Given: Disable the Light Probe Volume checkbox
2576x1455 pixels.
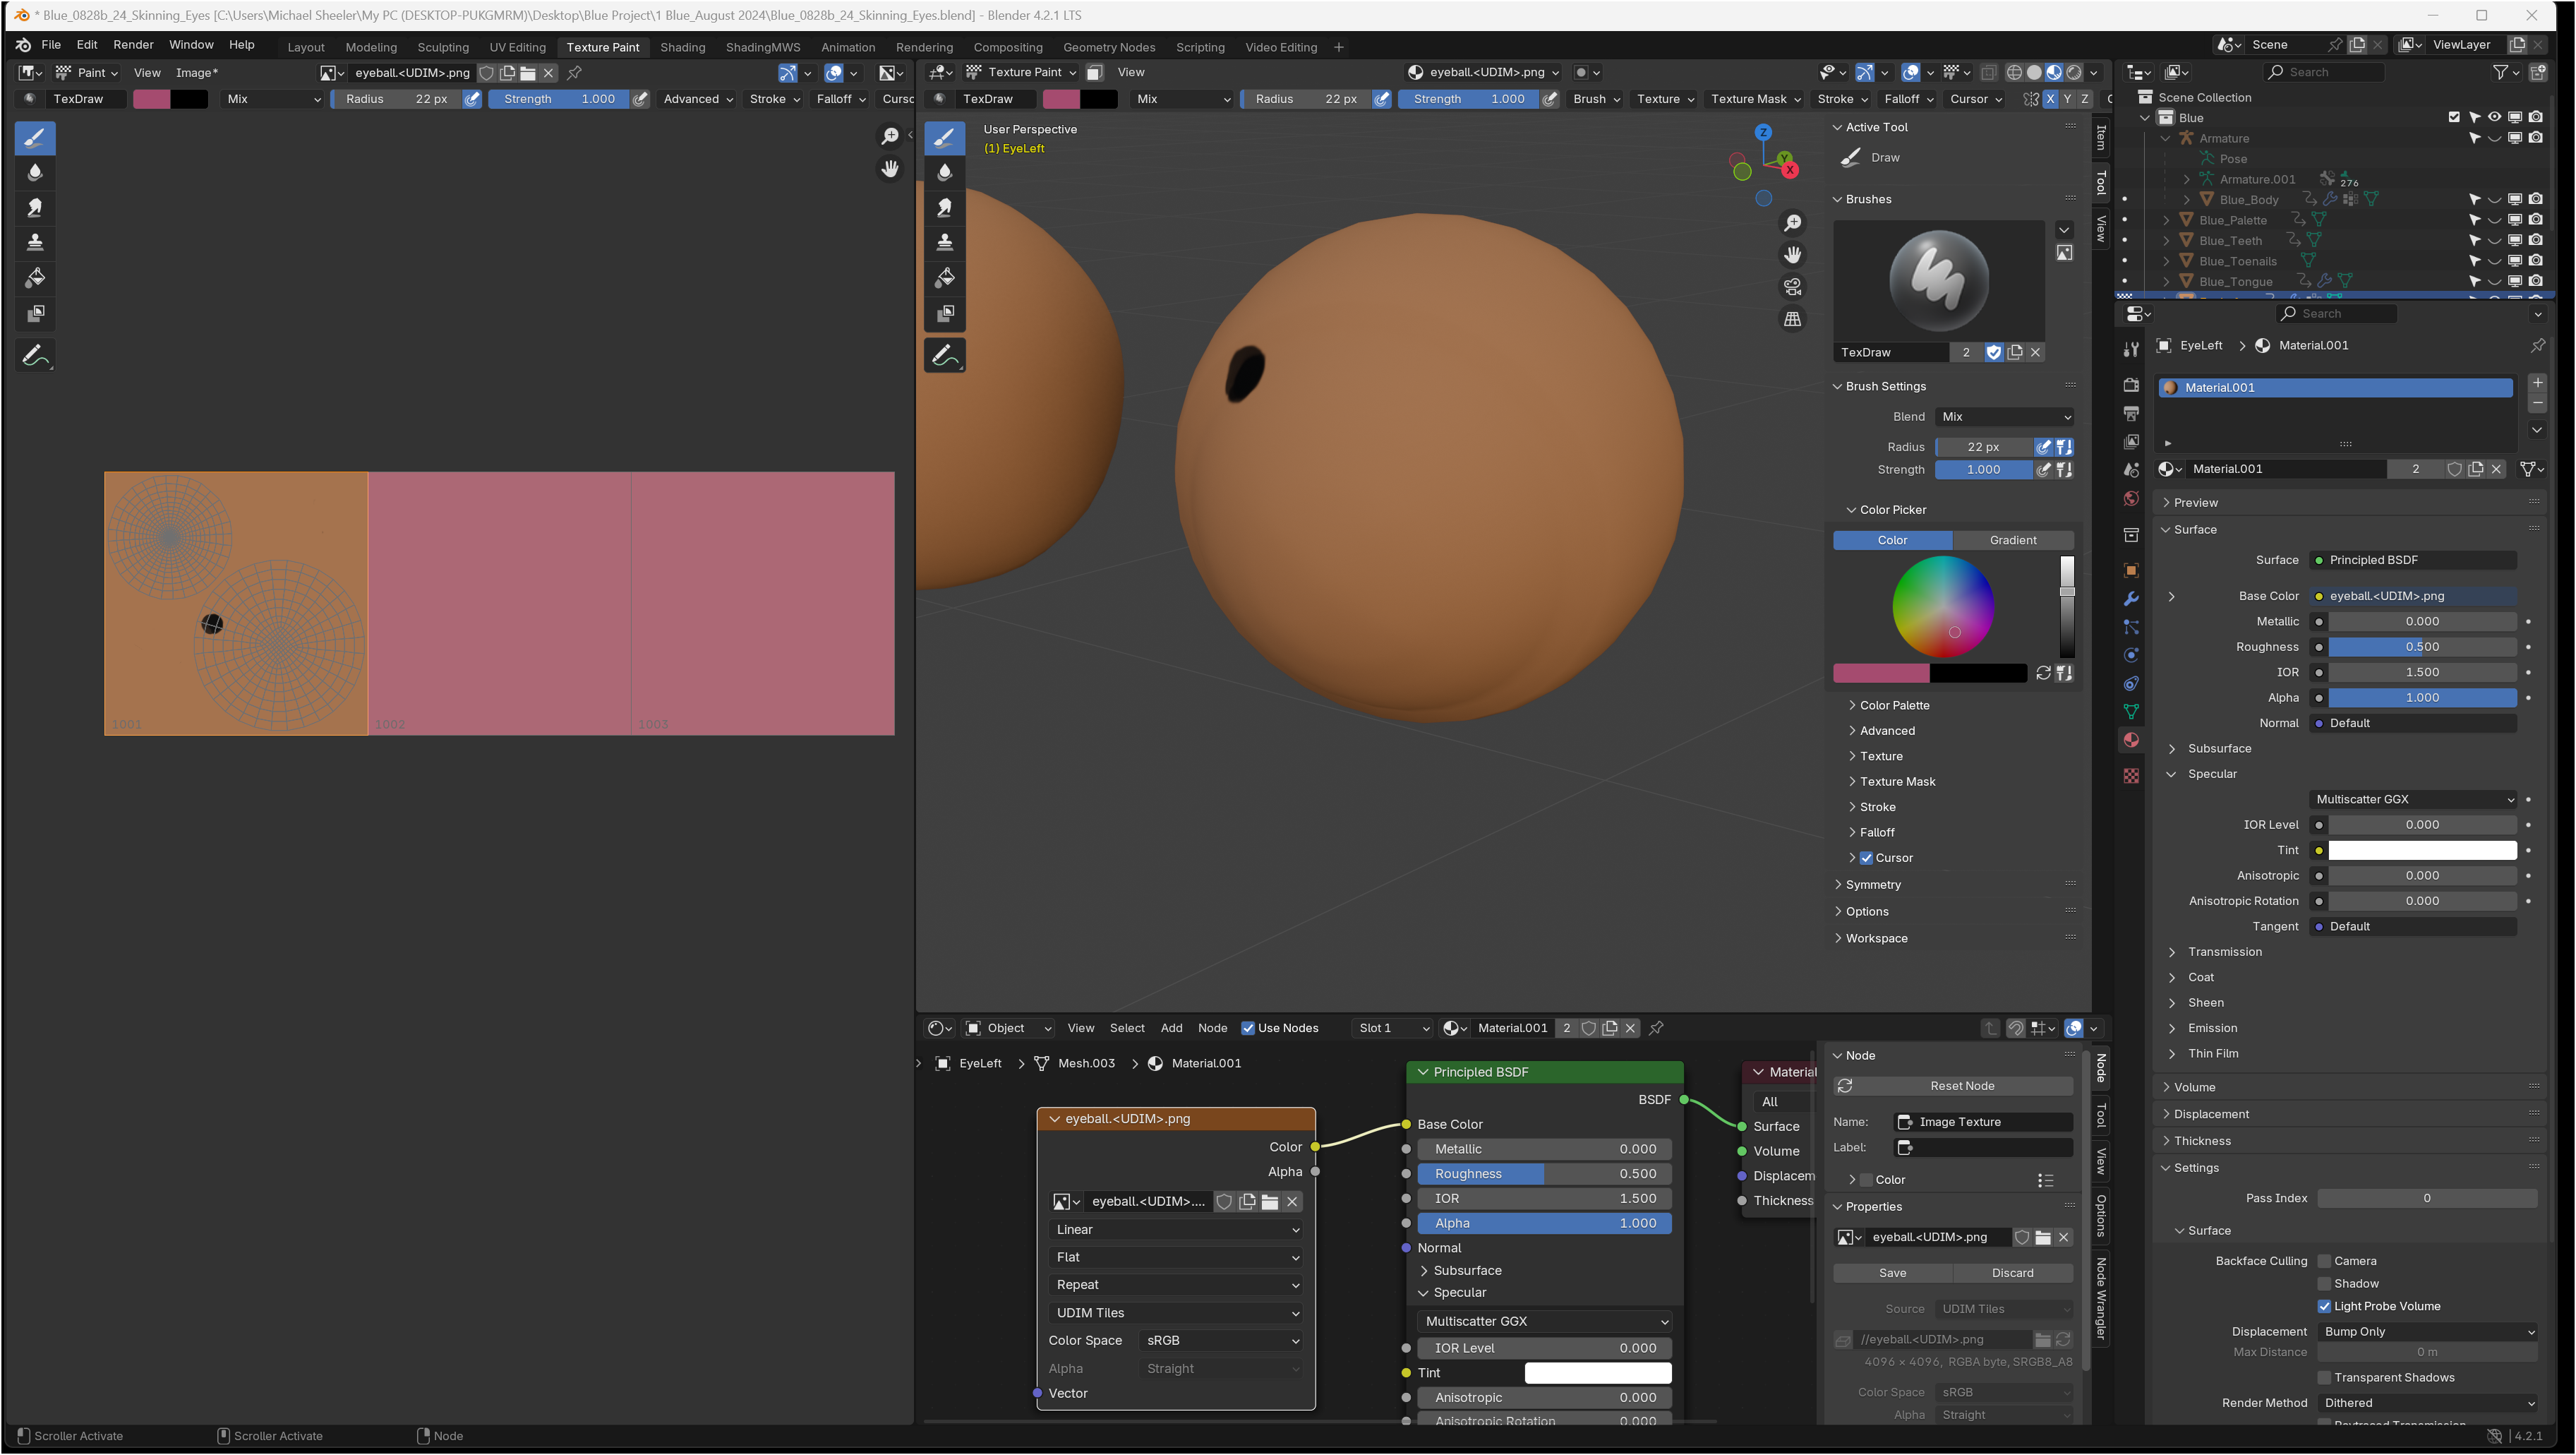Looking at the screenshot, I should [x=2324, y=1306].
